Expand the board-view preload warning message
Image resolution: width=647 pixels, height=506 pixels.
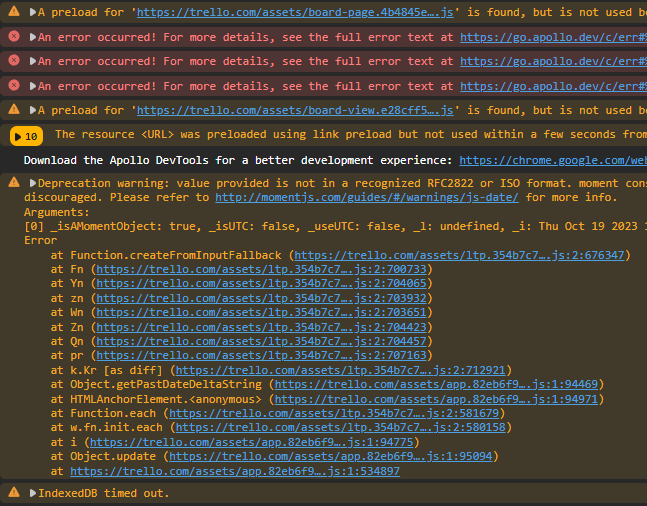pos(33,110)
